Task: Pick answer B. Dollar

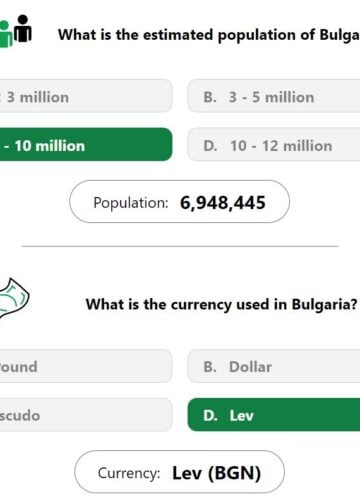Action: click(x=274, y=366)
